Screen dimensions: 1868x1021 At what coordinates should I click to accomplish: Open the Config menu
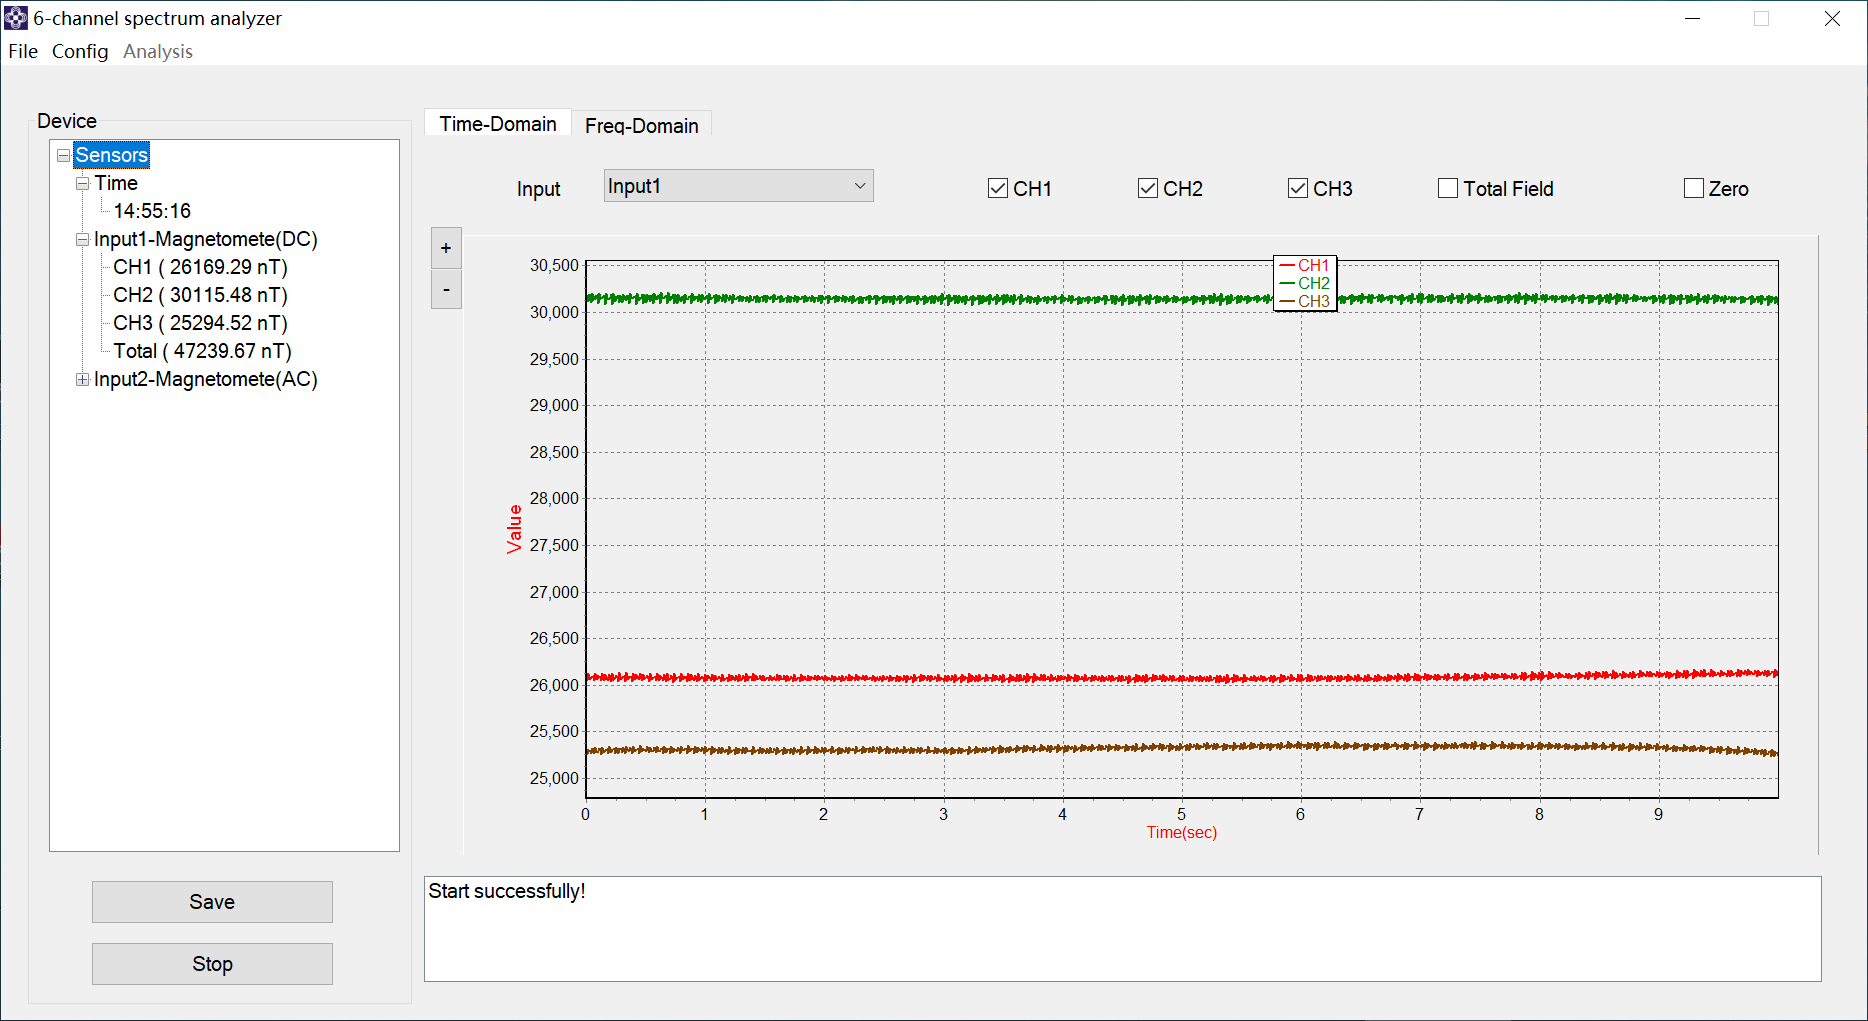pyautogui.click(x=80, y=51)
